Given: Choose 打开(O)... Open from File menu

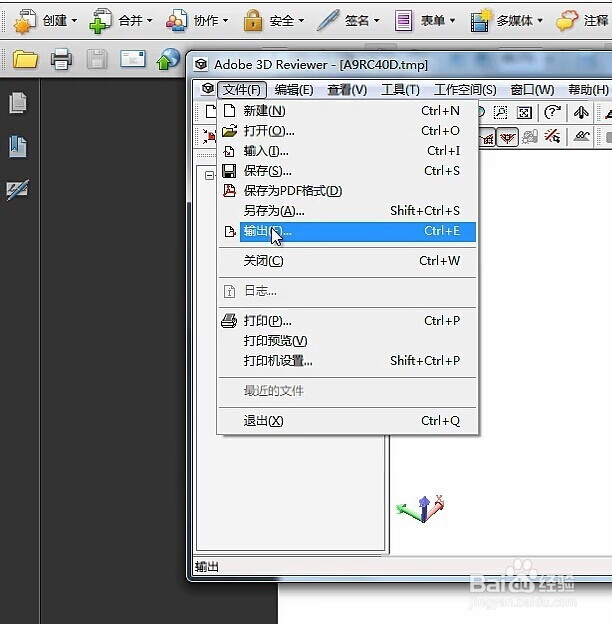Looking at the screenshot, I should pos(347,131).
